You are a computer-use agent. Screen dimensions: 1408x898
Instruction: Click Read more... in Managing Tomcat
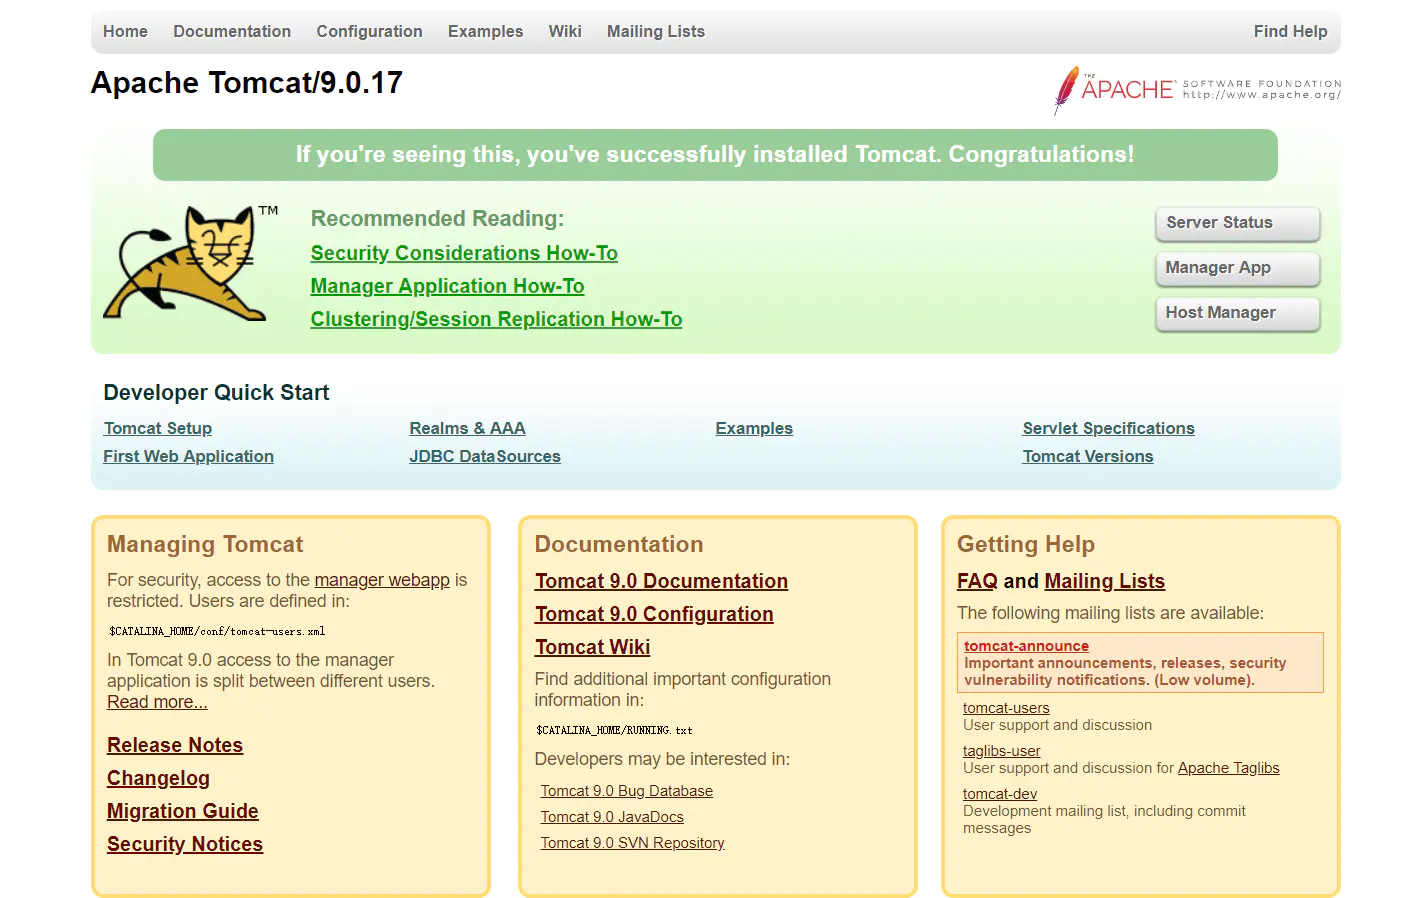coord(157,702)
